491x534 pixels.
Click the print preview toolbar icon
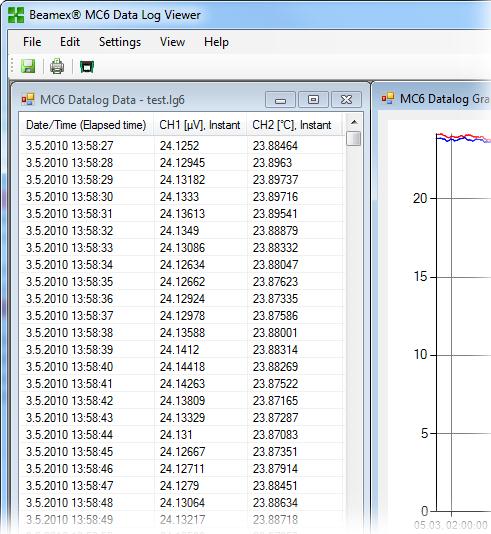coord(87,66)
